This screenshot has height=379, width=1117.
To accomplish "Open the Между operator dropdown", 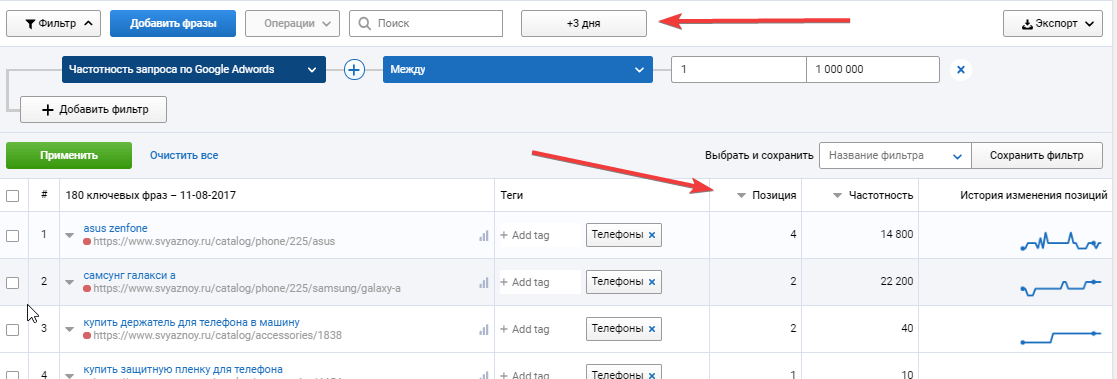I will pyautogui.click(x=518, y=70).
